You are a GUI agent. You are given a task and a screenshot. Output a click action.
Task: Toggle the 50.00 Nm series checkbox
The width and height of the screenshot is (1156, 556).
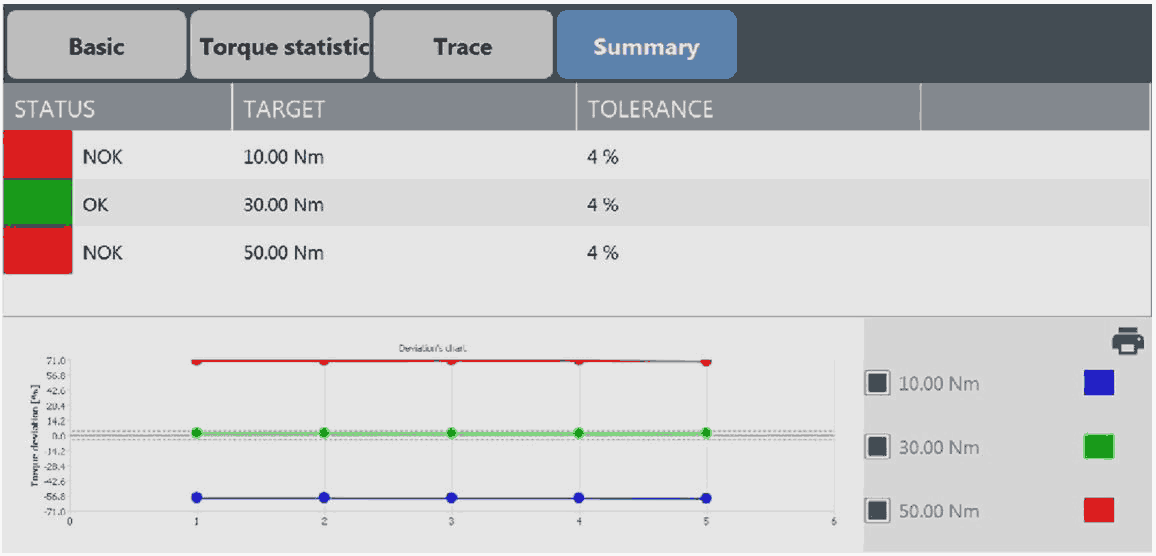[x=877, y=511]
